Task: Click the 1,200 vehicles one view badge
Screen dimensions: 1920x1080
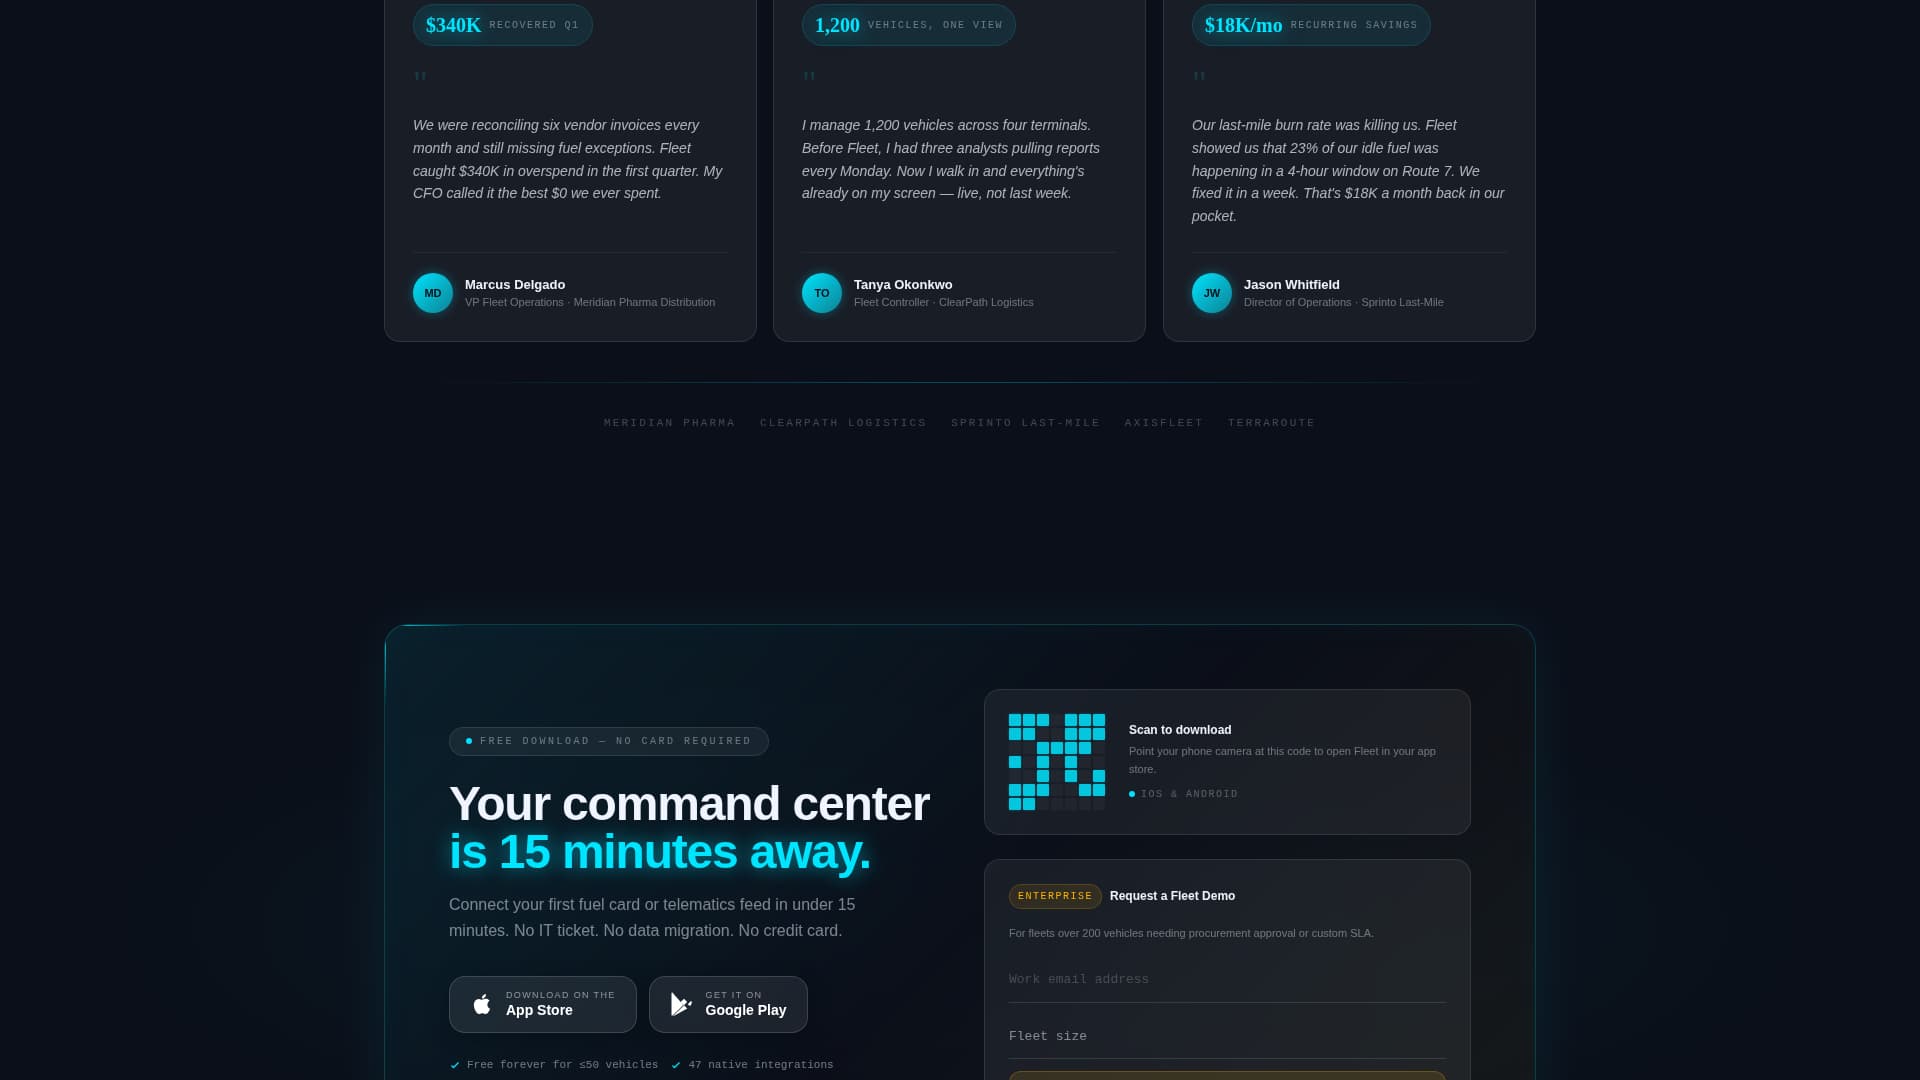Action: pos(909,25)
